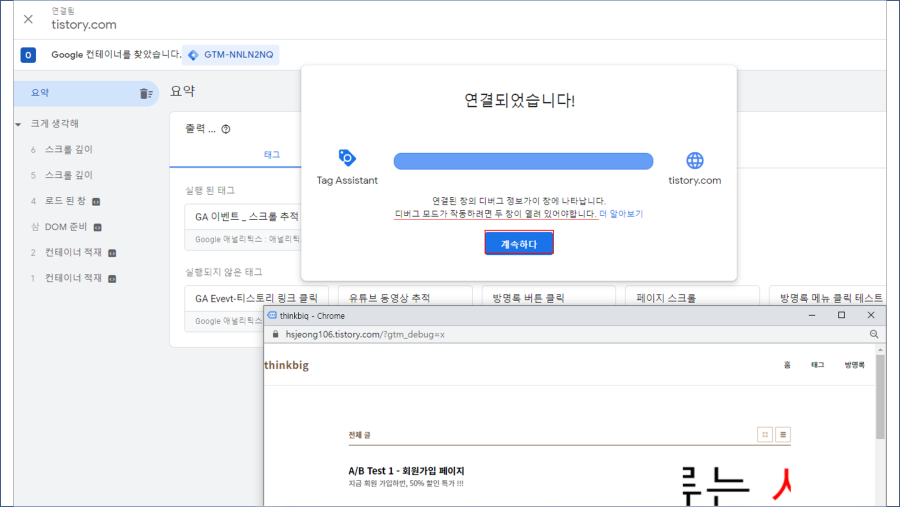Image resolution: width=900 pixels, height=507 pixels.
Task: Click the tistory.com globe icon in dialog
Action: point(695,160)
